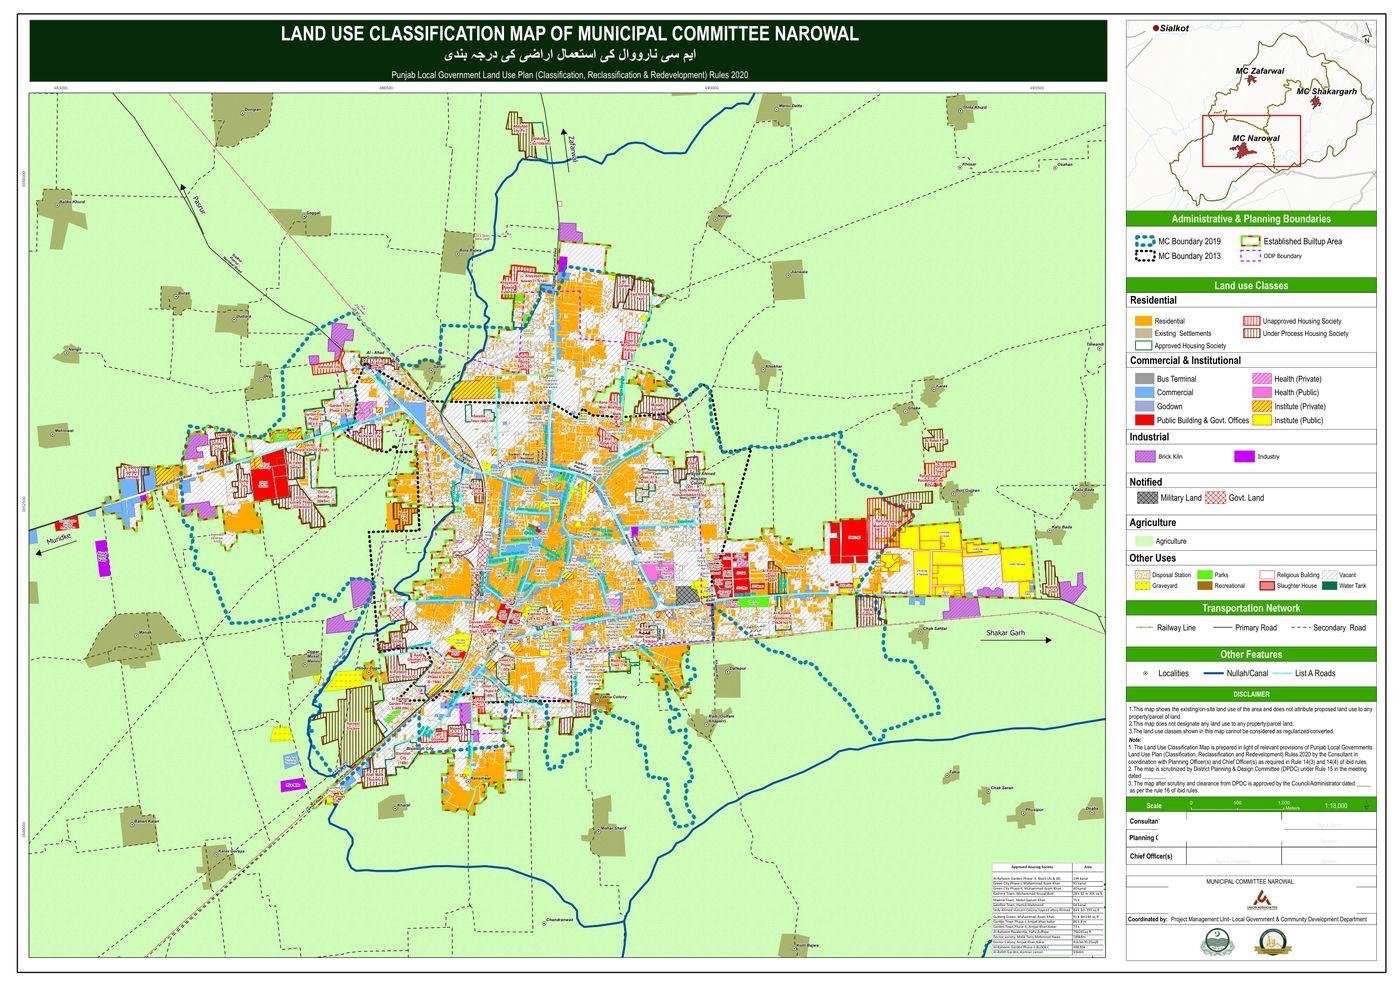Image resolution: width=1400 pixels, height=989 pixels.
Task: Click the Nullah/Canal blue line symbol
Action: pyautogui.click(x=1213, y=674)
